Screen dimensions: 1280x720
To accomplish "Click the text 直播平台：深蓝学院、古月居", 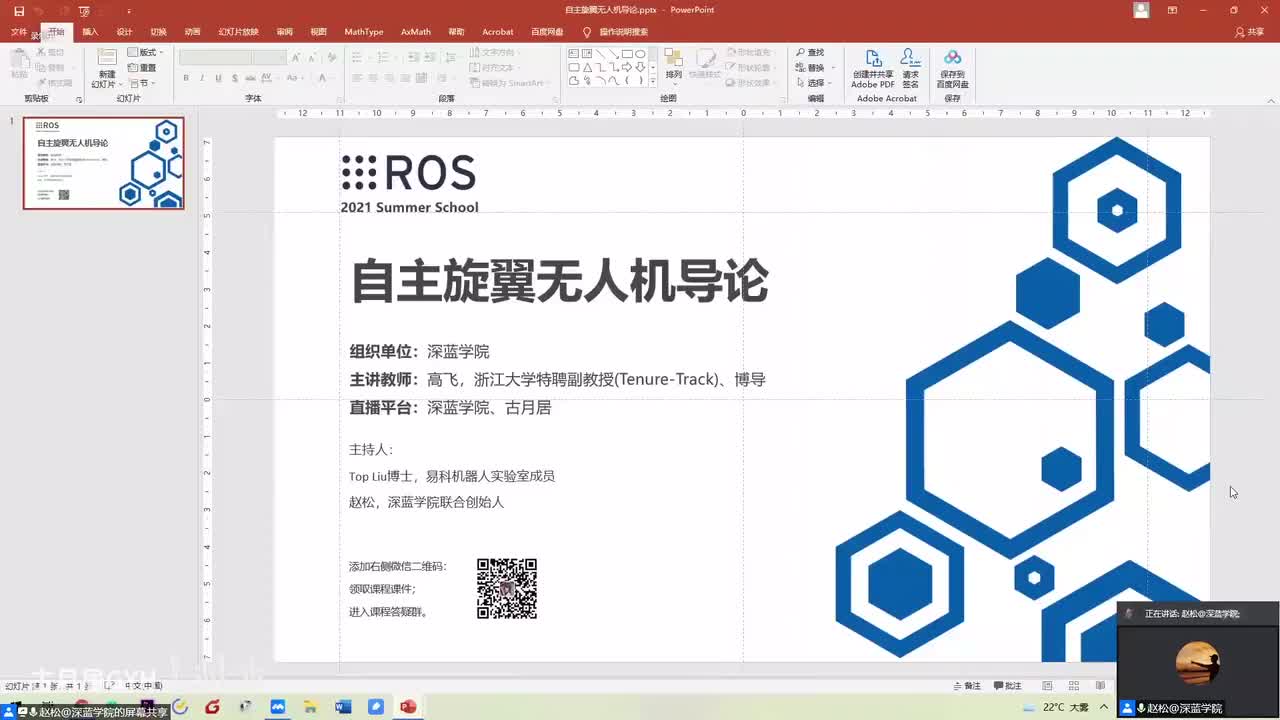I will pos(450,408).
